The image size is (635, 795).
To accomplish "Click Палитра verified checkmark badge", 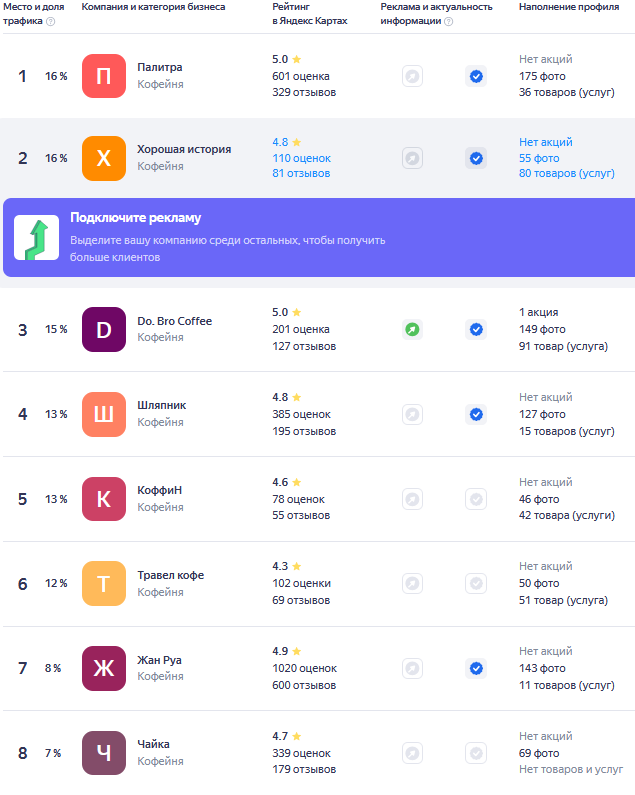I will tap(476, 77).
